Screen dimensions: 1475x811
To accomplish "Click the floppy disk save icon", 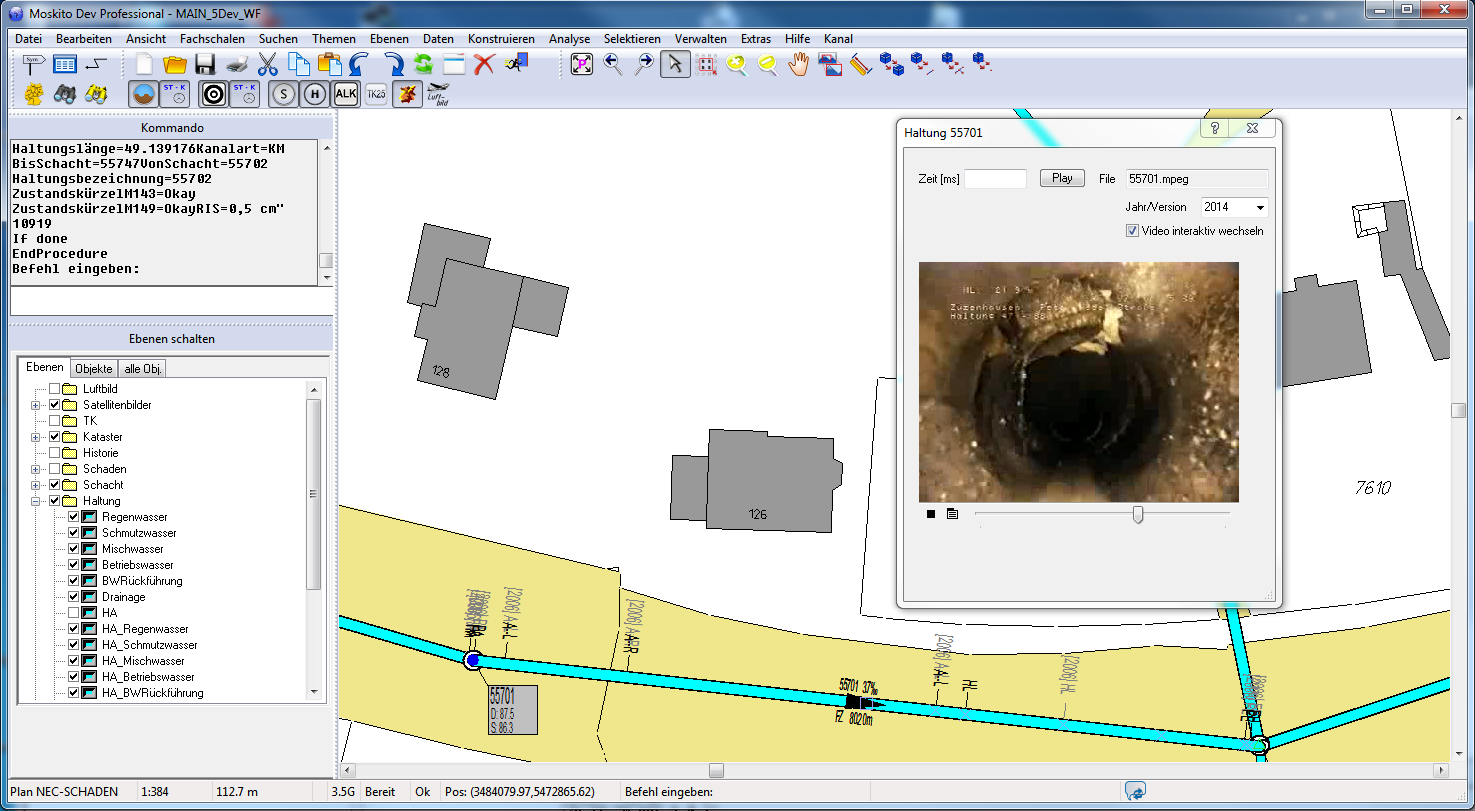I will 206,65.
